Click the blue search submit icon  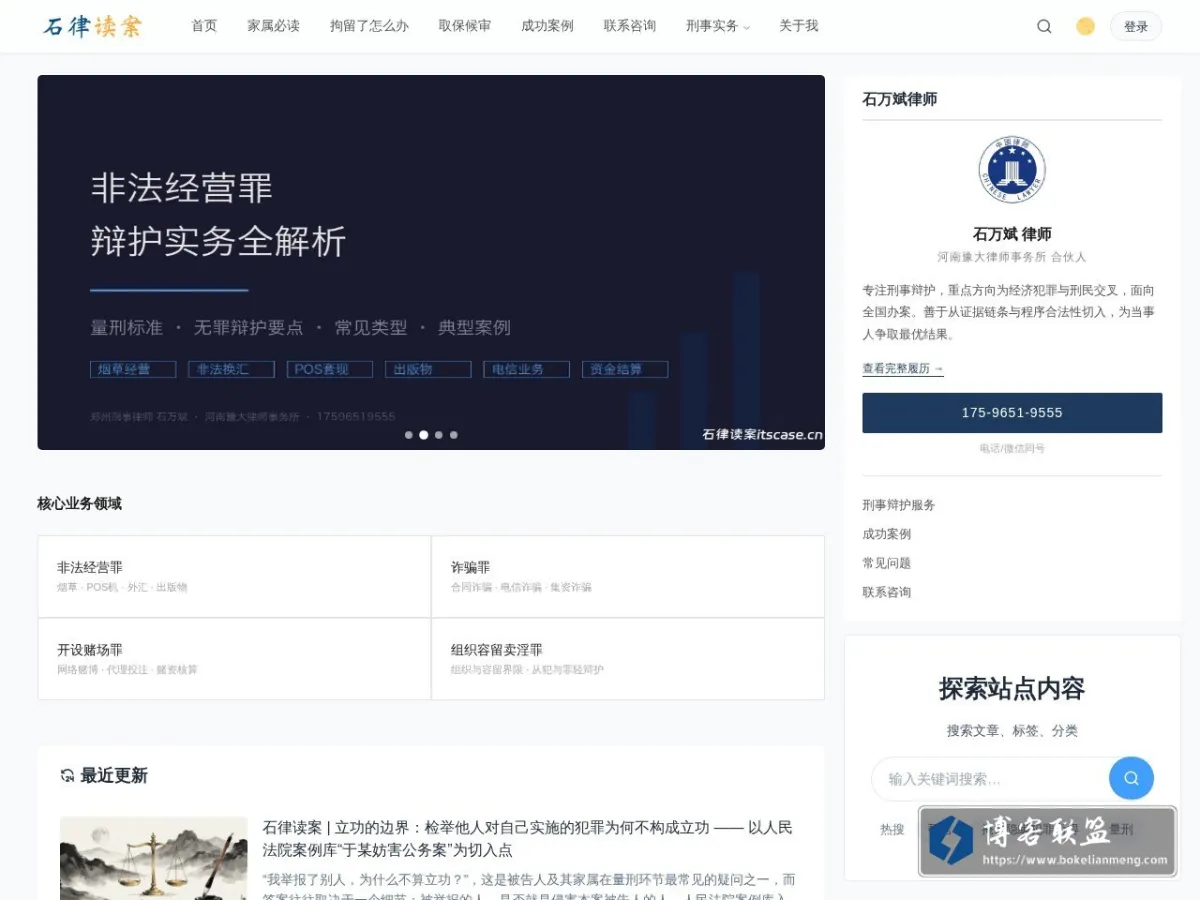point(1131,778)
